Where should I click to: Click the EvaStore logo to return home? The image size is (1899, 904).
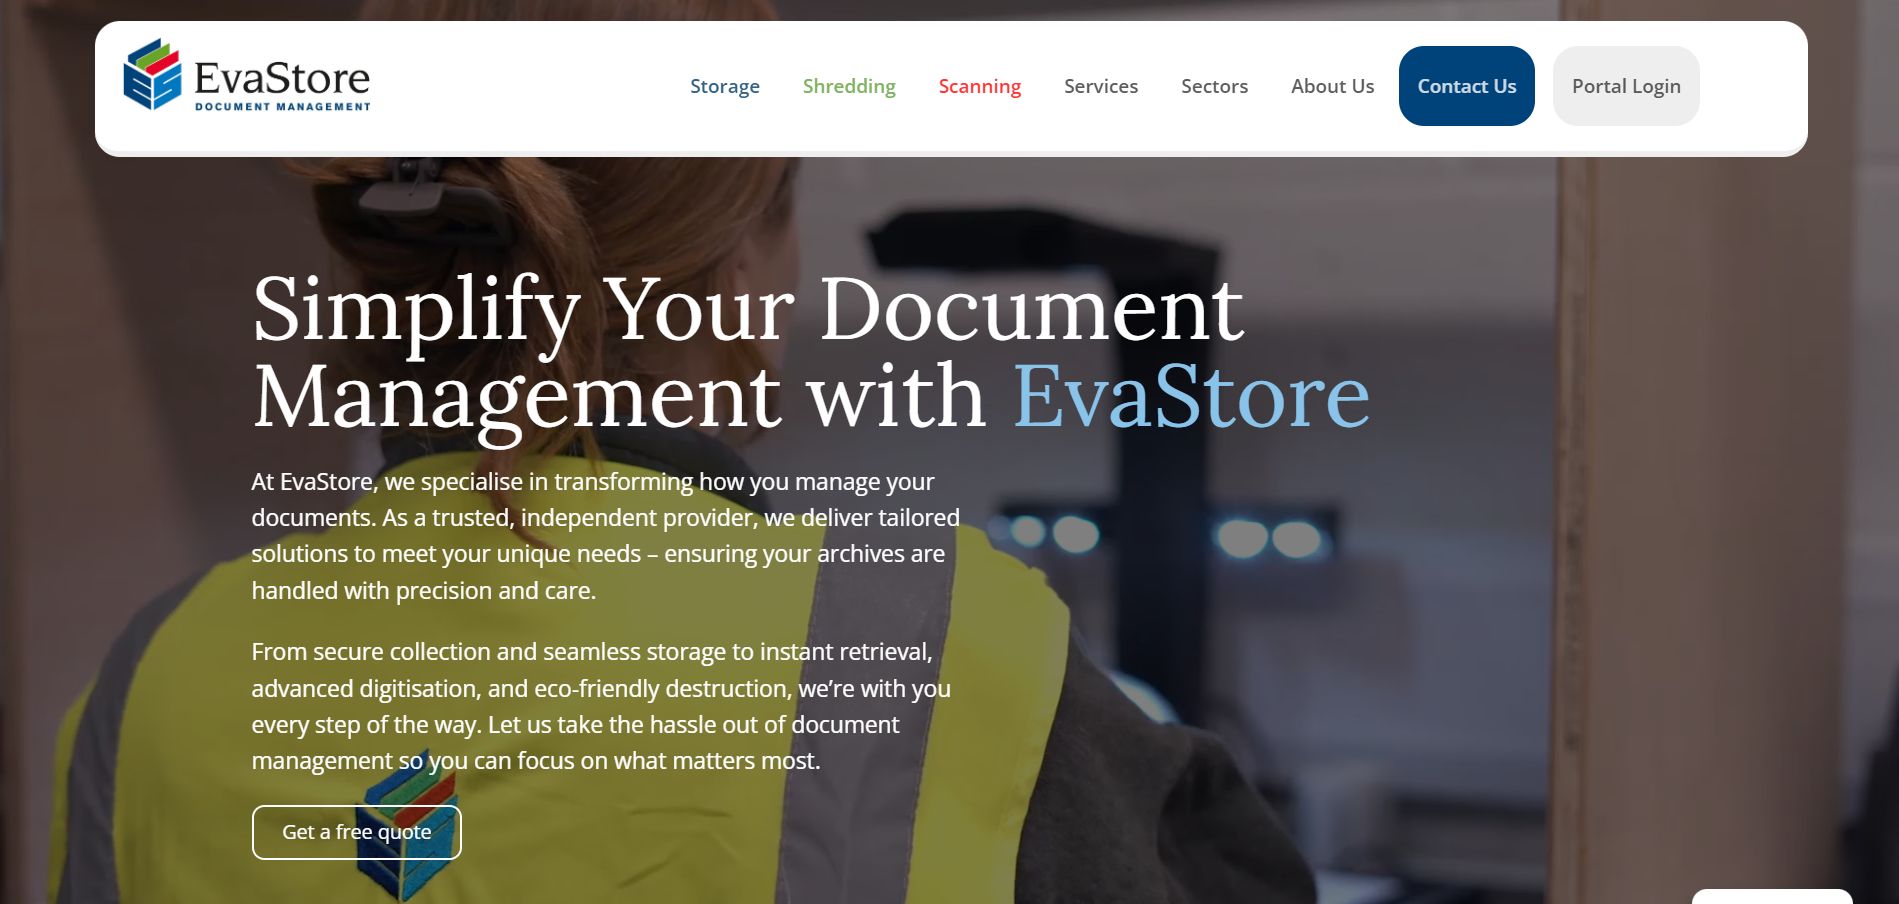pyautogui.click(x=246, y=76)
